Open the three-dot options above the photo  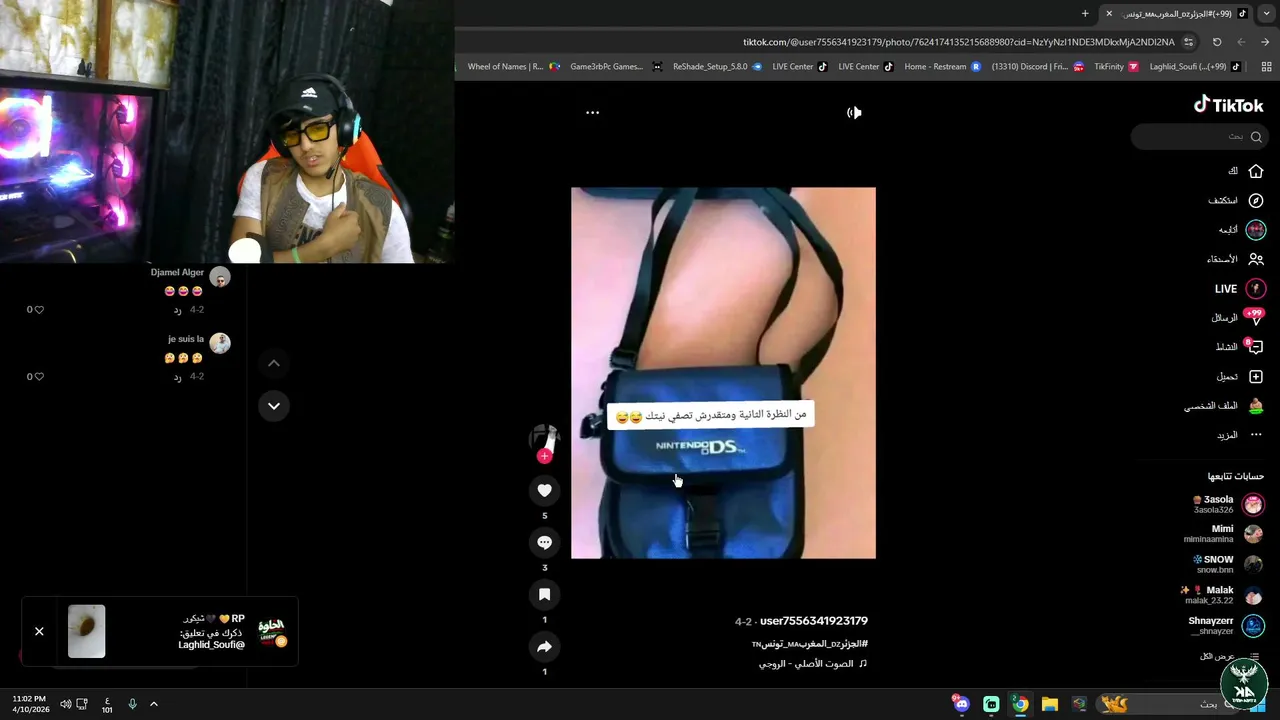pyautogui.click(x=592, y=112)
